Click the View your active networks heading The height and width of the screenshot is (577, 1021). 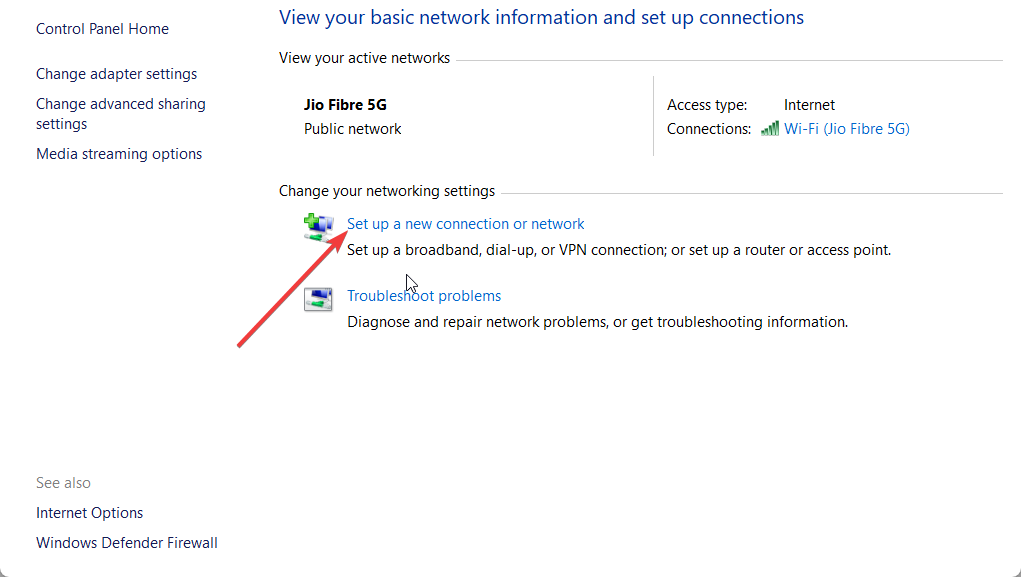coord(364,58)
